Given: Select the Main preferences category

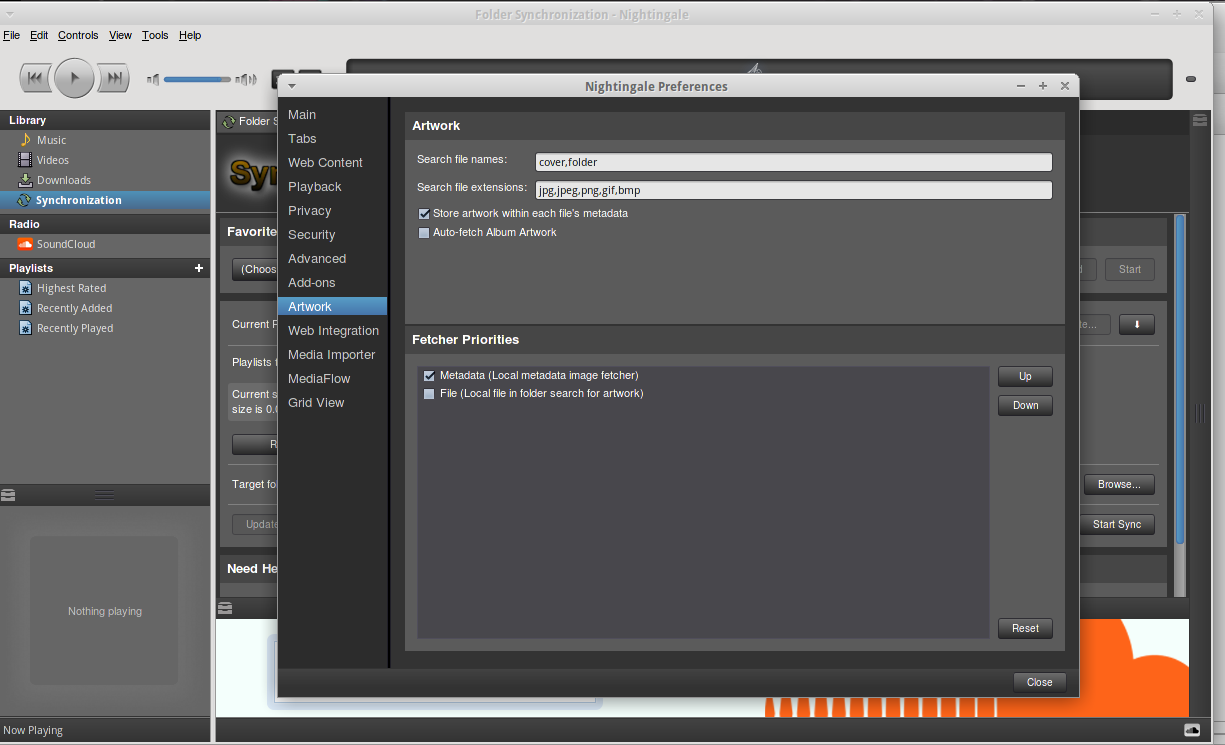Looking at the screenshot, I should pyautogui.click(x=332, y=115).
